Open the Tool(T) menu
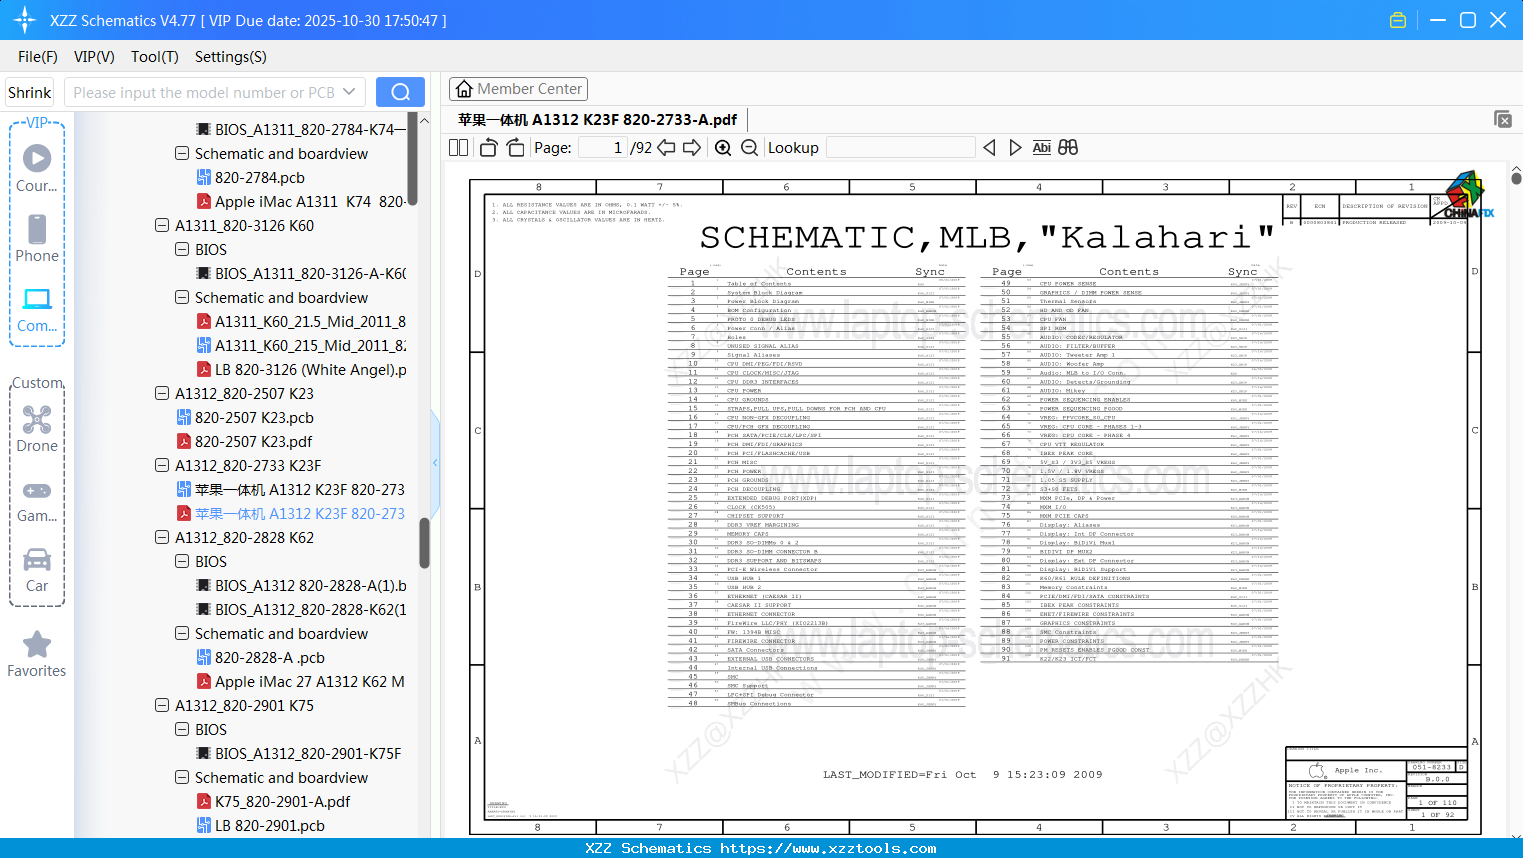Image resolution: width=1523 pixels, height=858 pixels. (155, 57)
